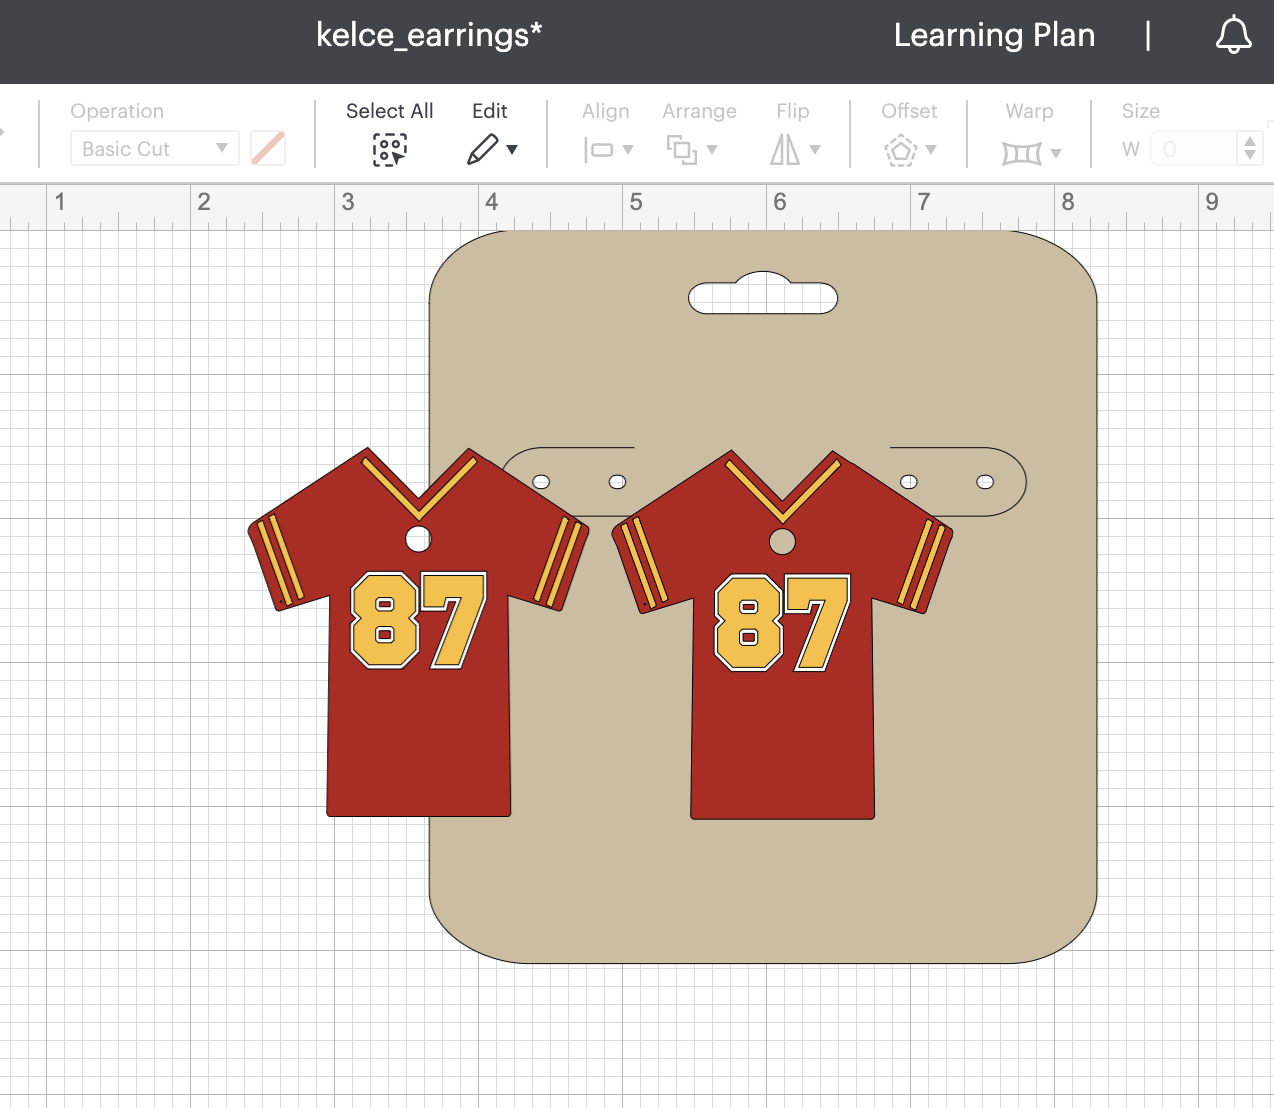This screenshot has height=1108, width=1274.
Task: Expand the Warp dropdown arrow
Action: click(x=1056, y=153)
